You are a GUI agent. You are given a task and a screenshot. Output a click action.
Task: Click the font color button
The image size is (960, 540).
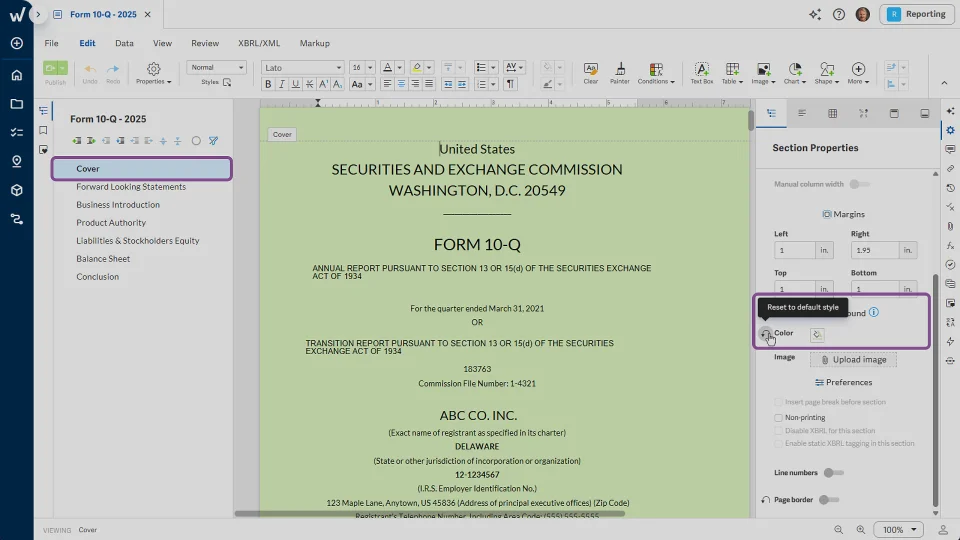tap(387, 67)
